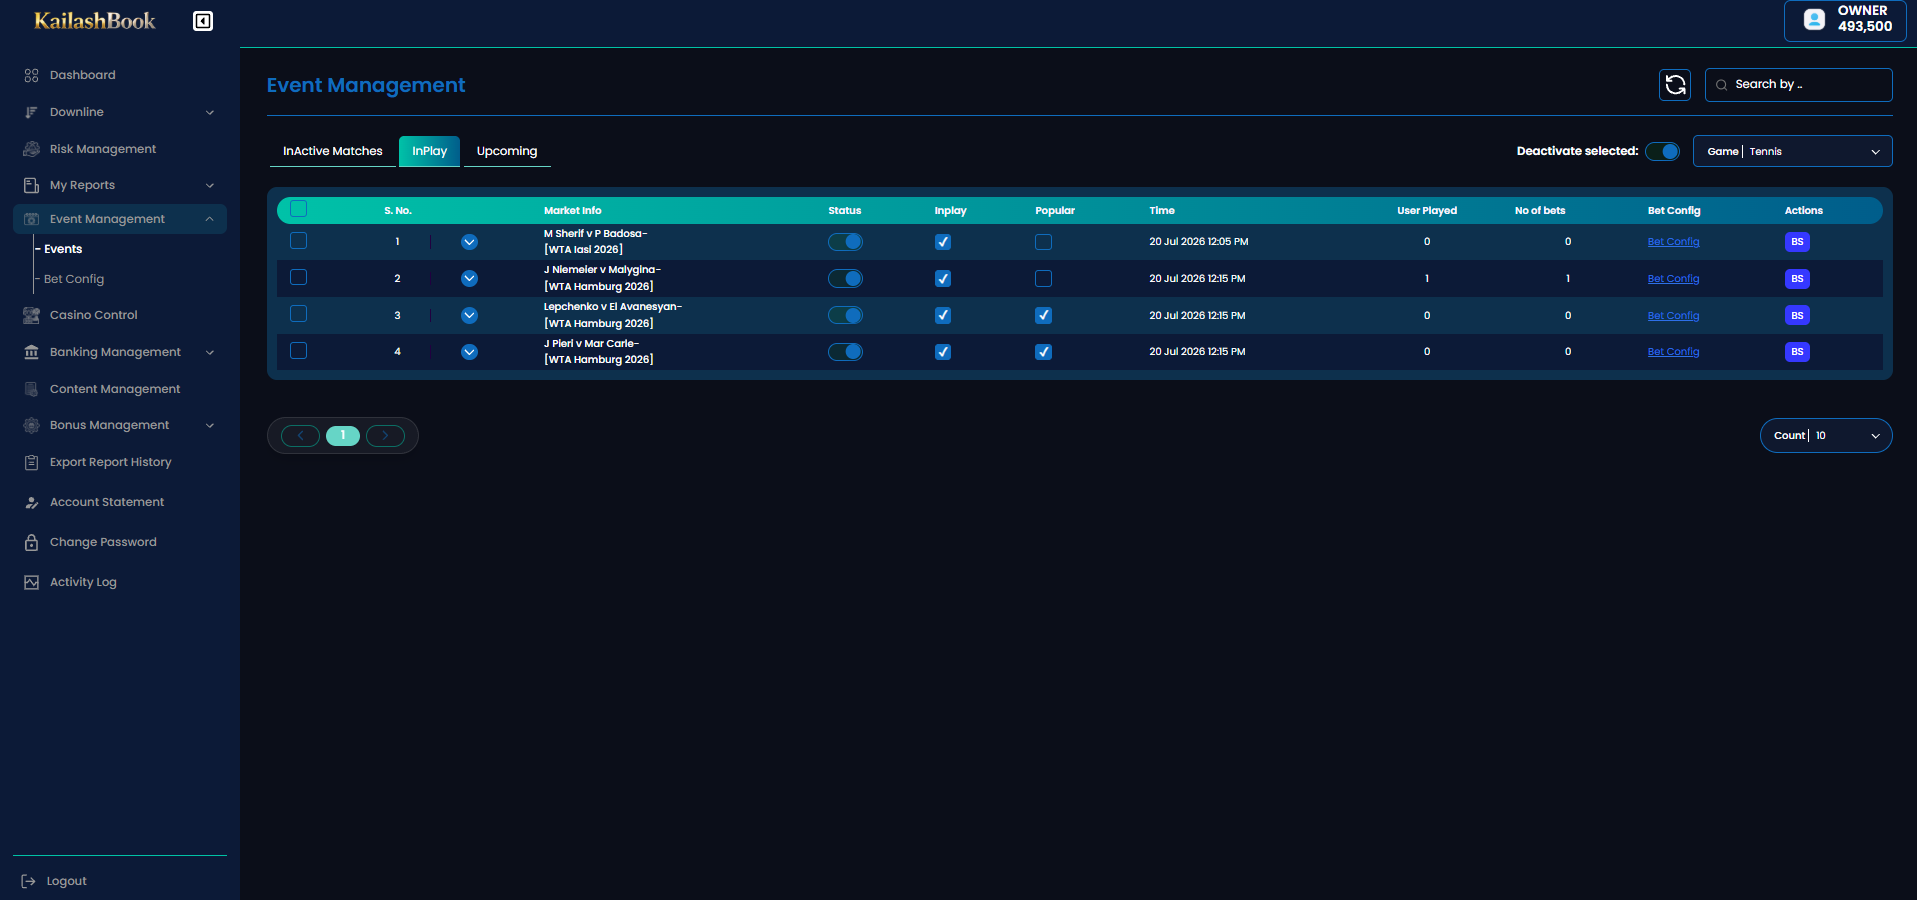Expand the Banking Management menu chevron
This screenshot has width=1917, height=900.
[x=210, y=352]
